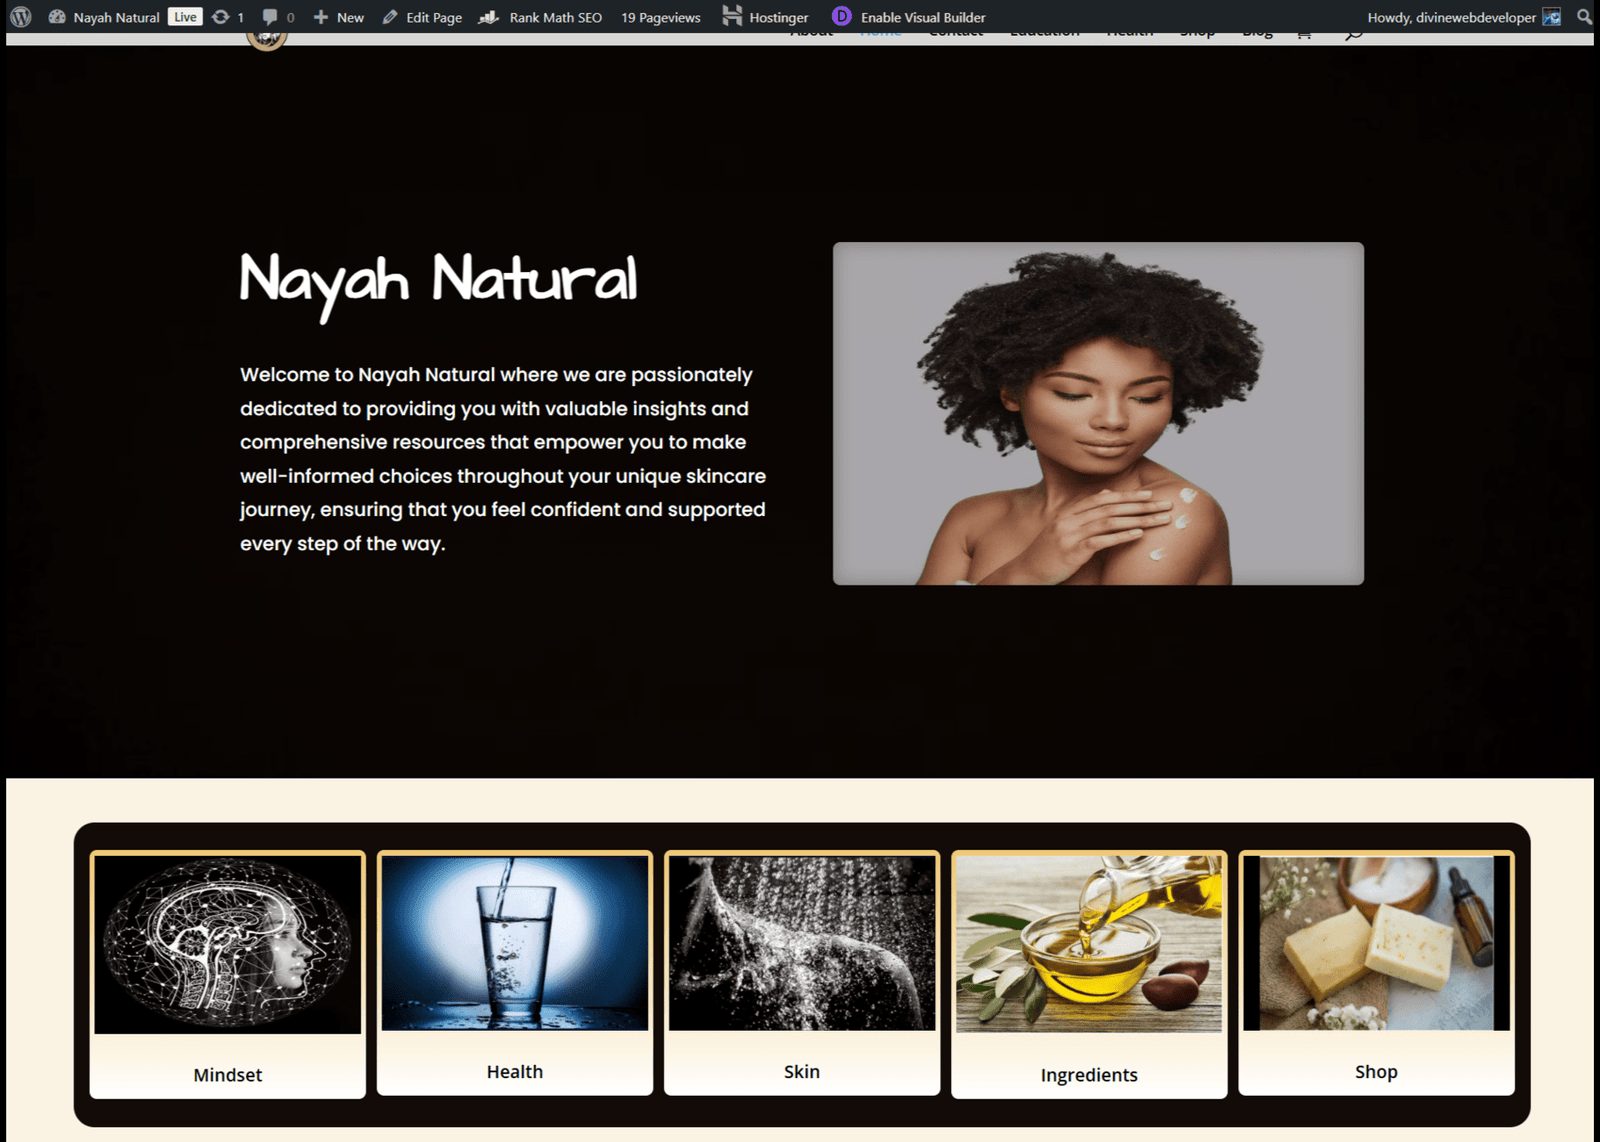
Task: Click the Live status badge
Action: tap(185, 17)
